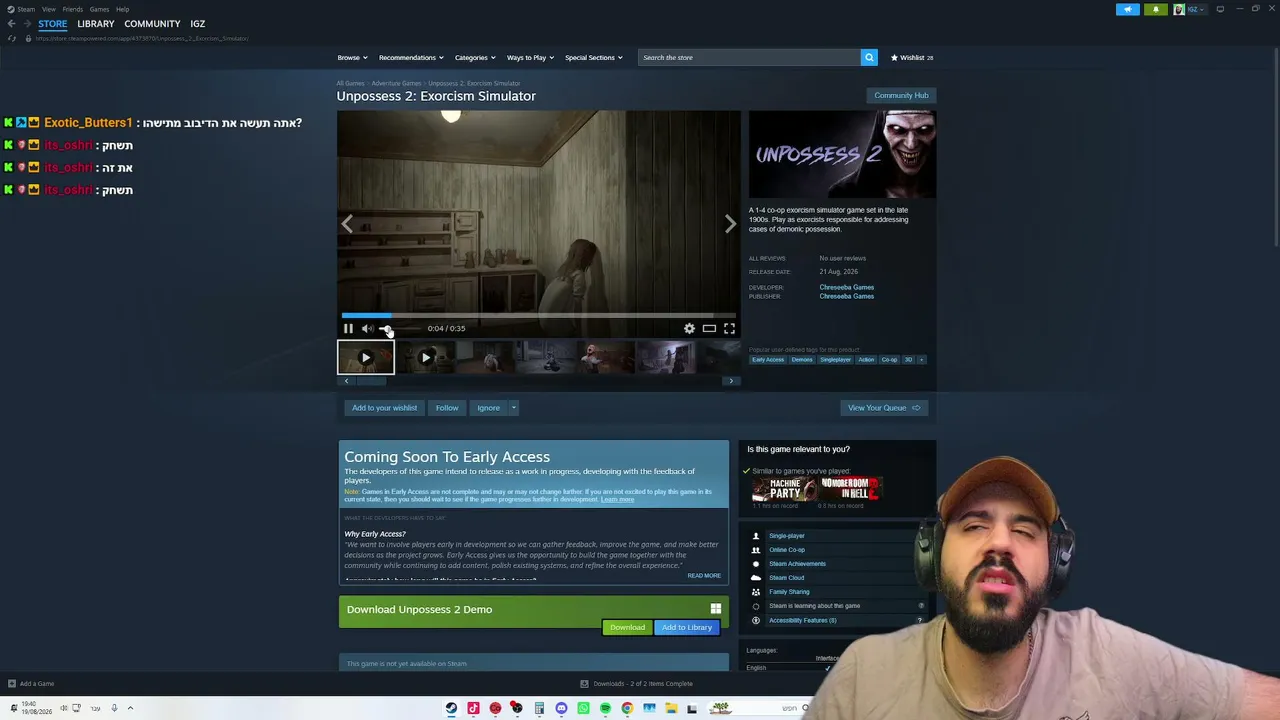The image size is (1280, 720).
Task: Open Steam notifications bell
Action: click(x=1155, y=9)
